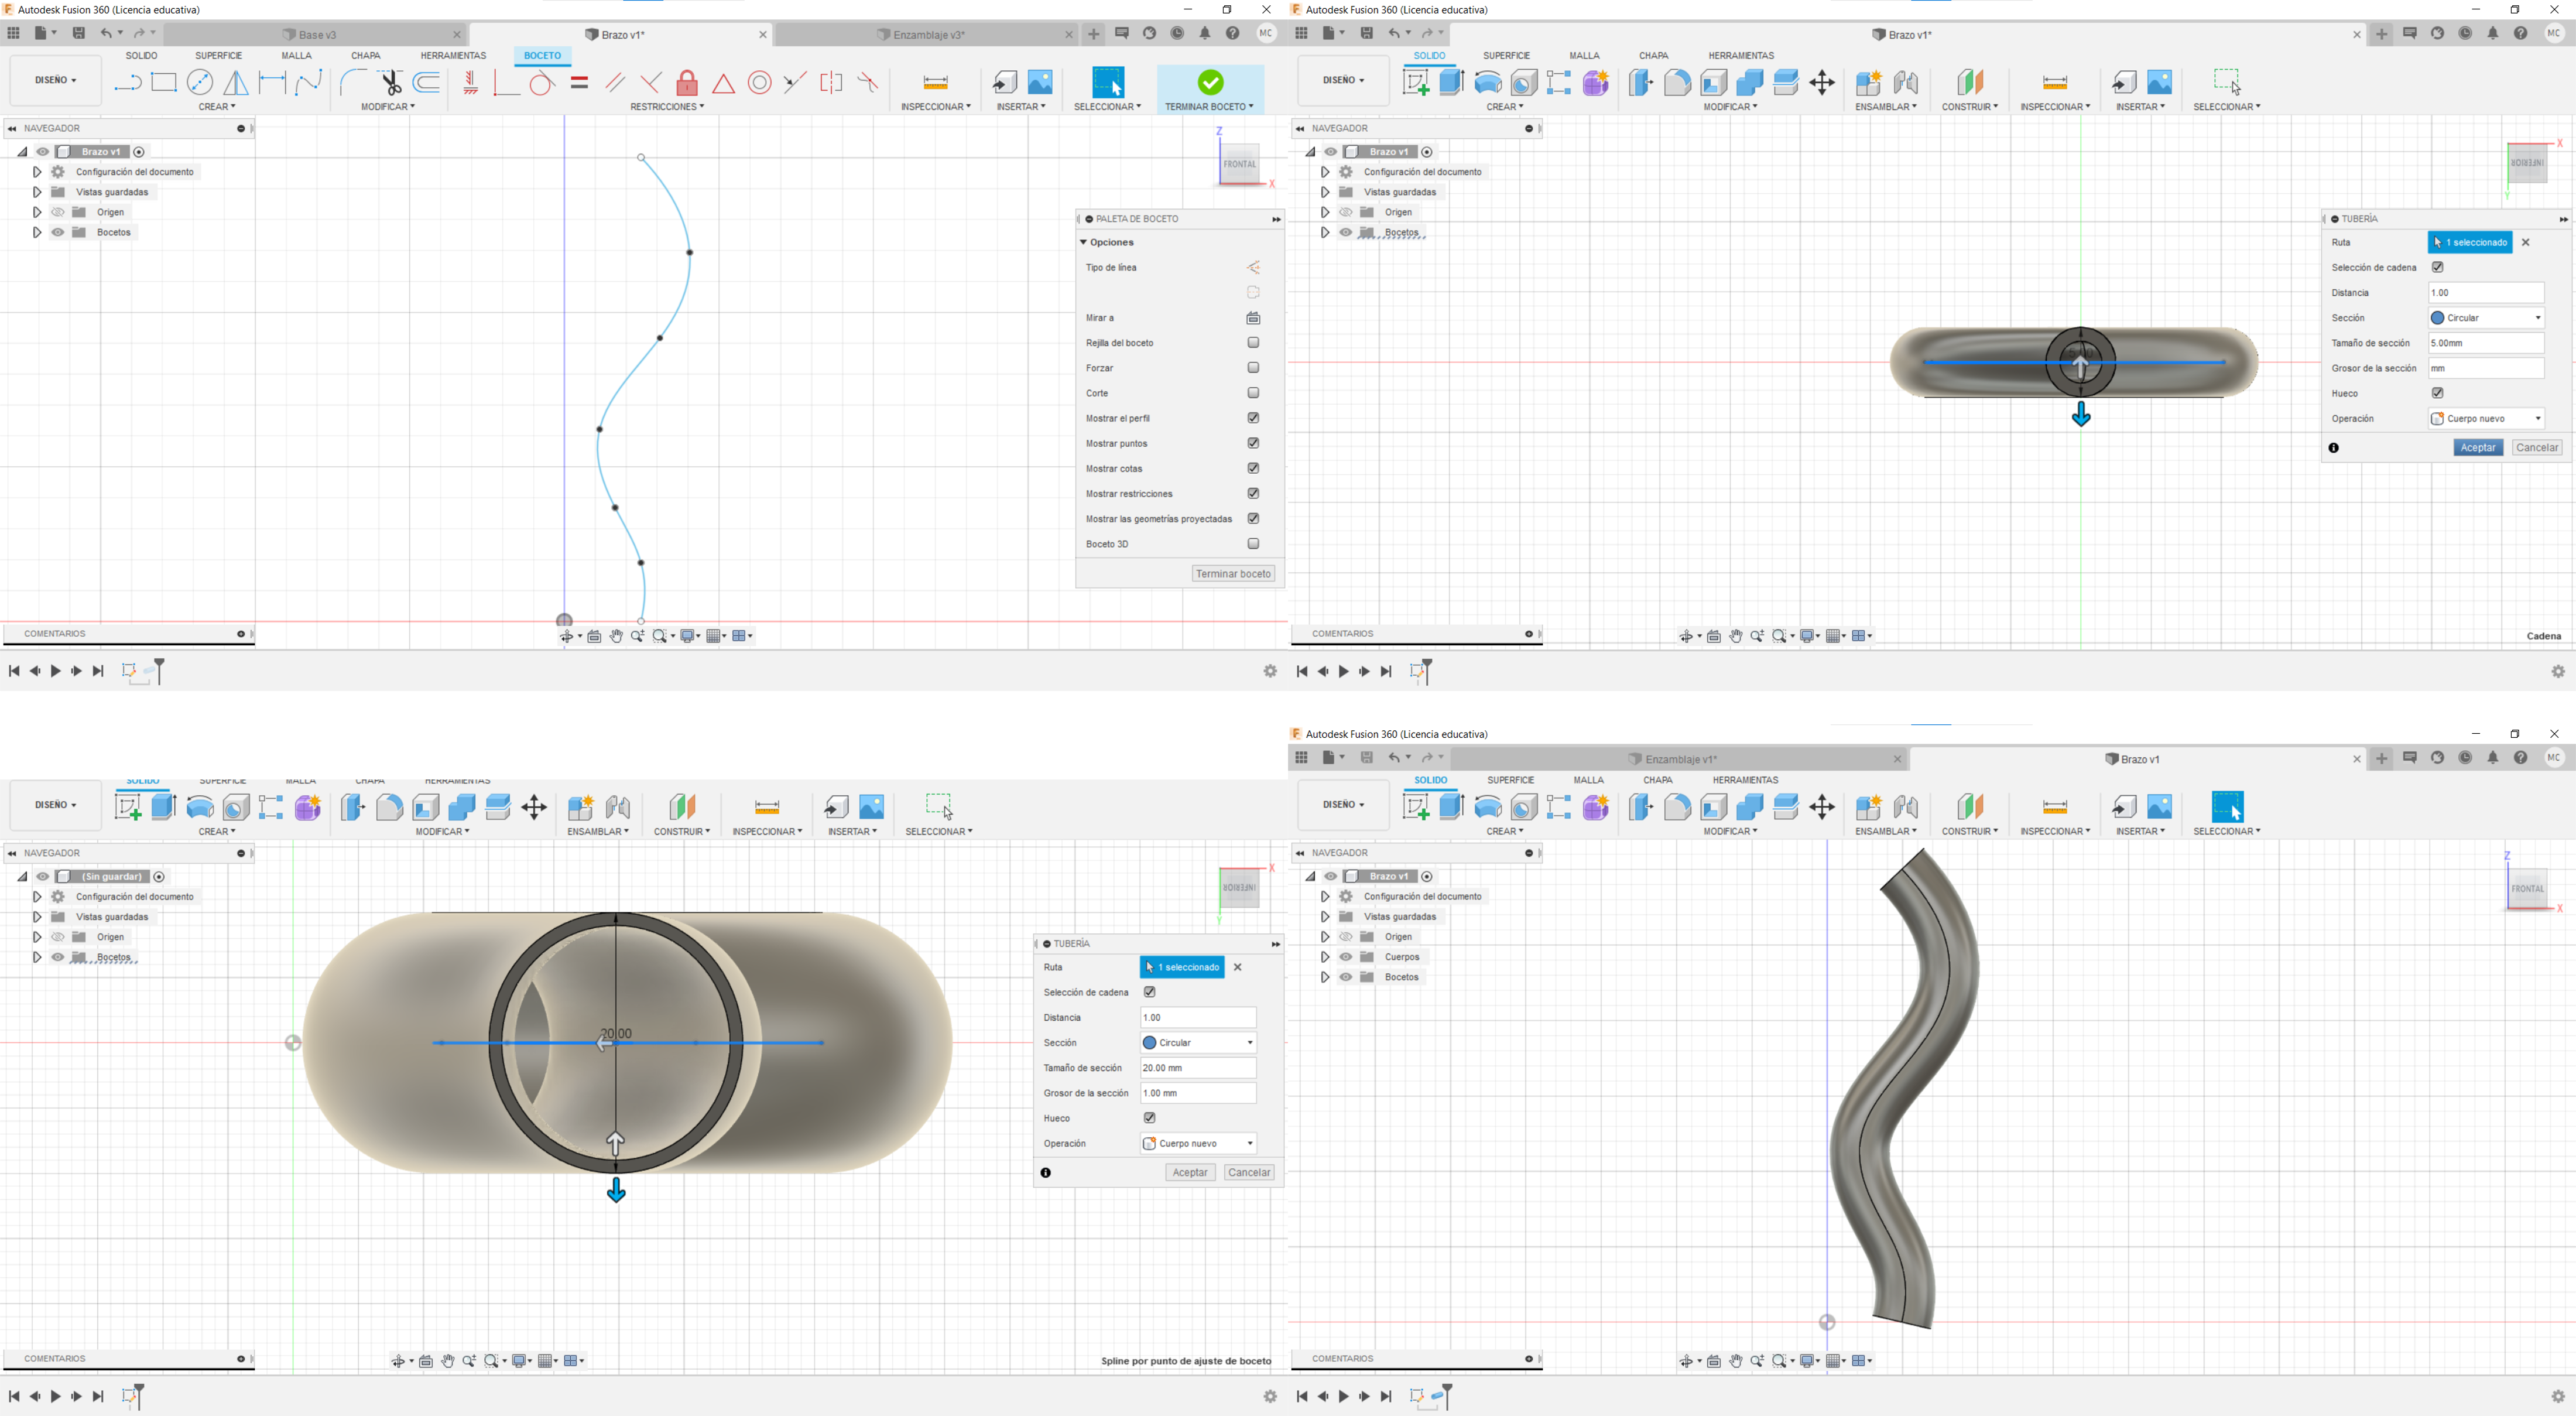Select the Fillet tool in sketch MODIFICAR group
2576x1416 pixels.
(353, 83)
